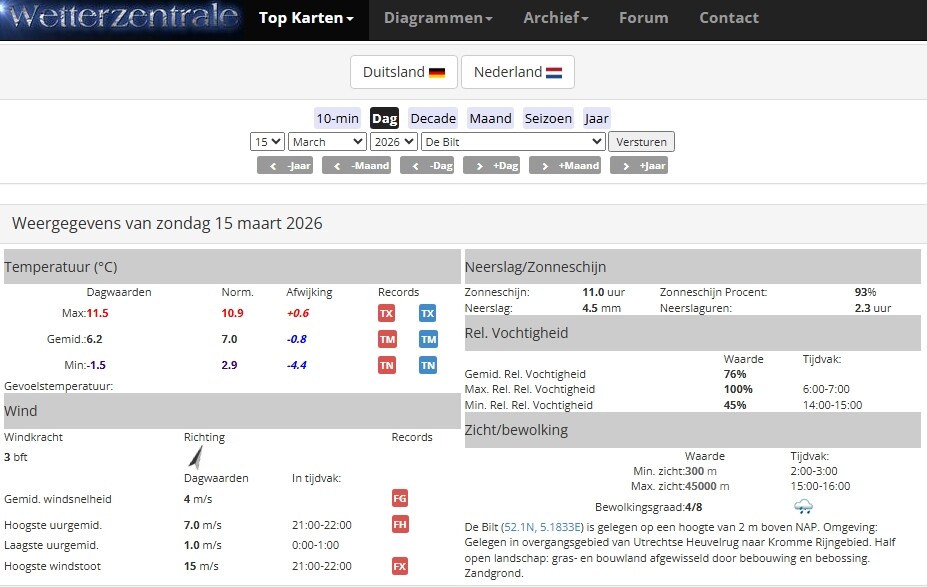Click the FH highest hourly wind record icon
This screenshot has height=587, width=927.
click(400, 524)
